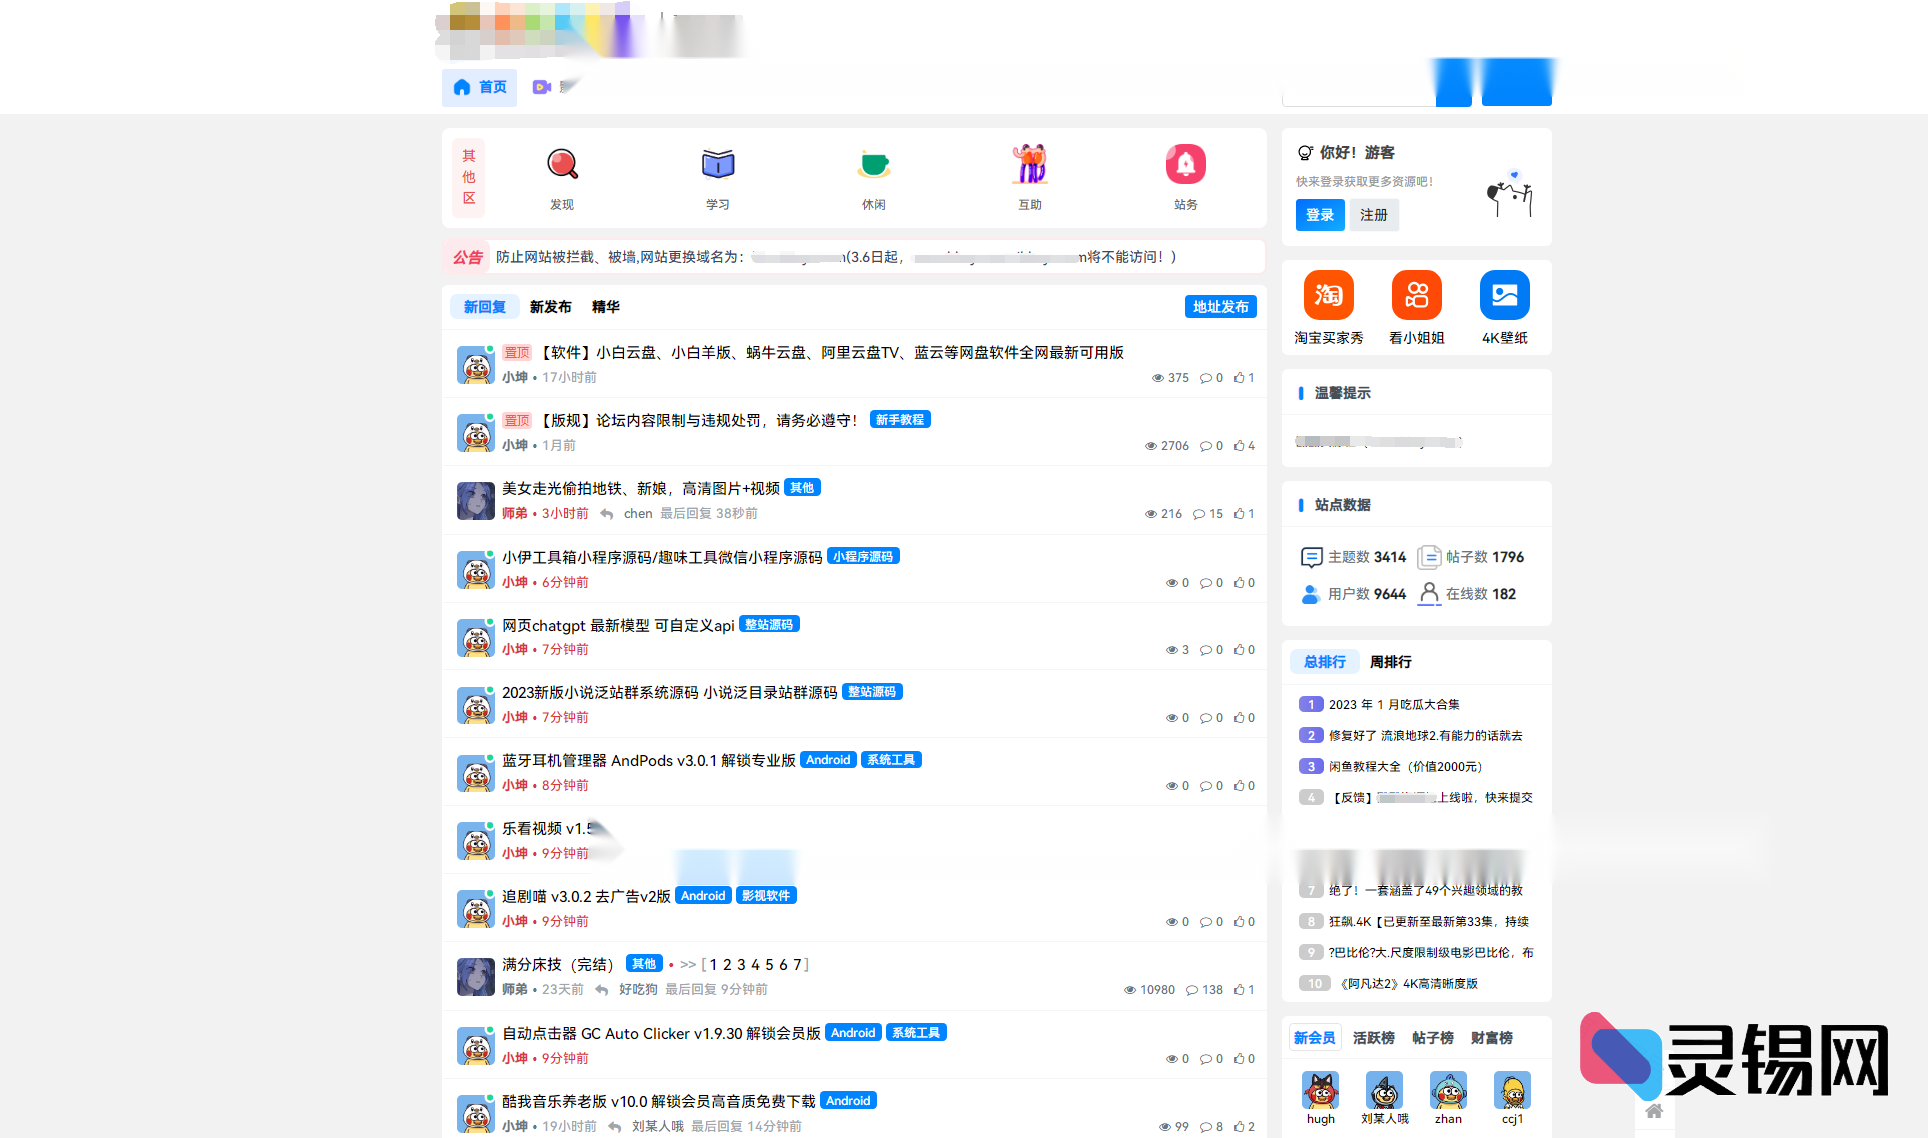Screen dimensions: 1928x1138
Task: Open the 活跃榜 member tab
Action: tap(1373, 1037)
